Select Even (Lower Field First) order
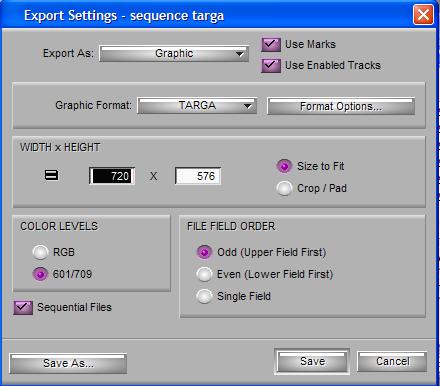Image resolution: width=440 pixels, height=386 pixels. (x=204, y=274)
